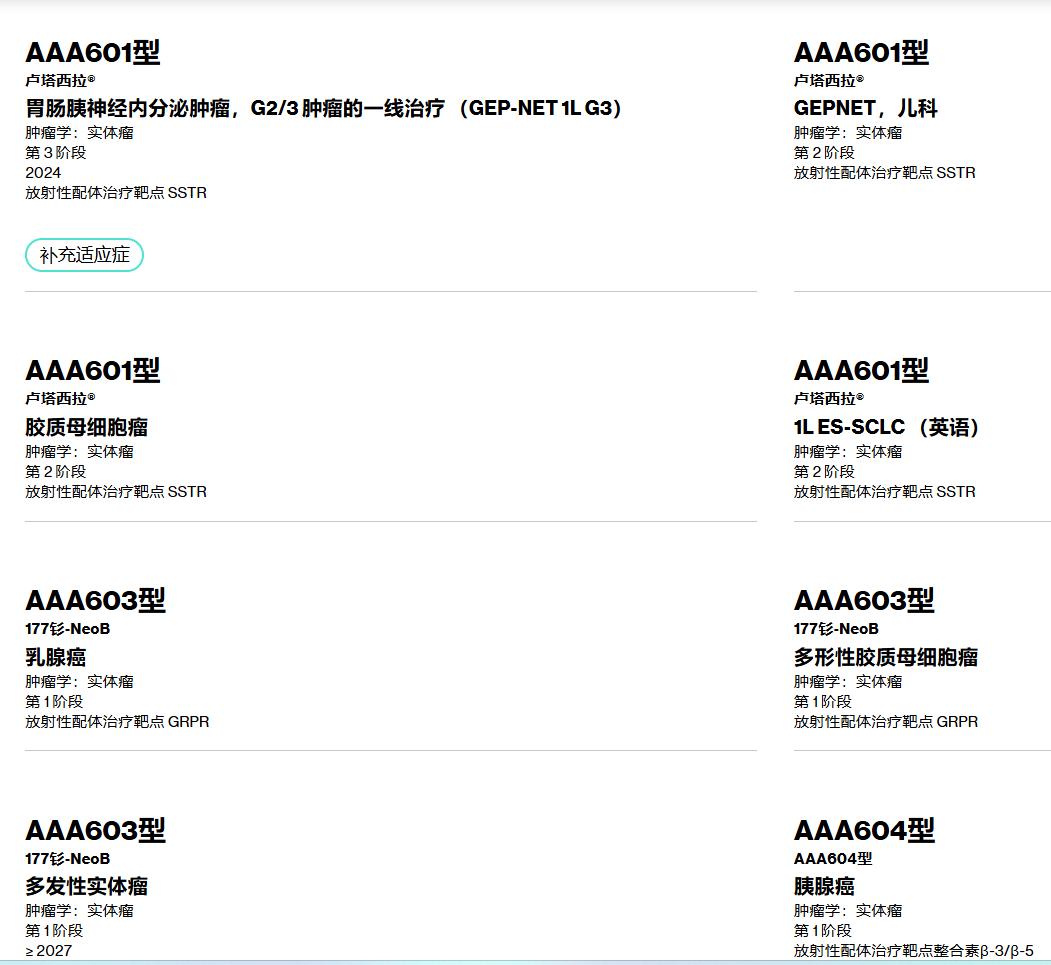Click the AAA603型 heading above 乳腺癌
The image size is (1051, 965).
[95, 600]
